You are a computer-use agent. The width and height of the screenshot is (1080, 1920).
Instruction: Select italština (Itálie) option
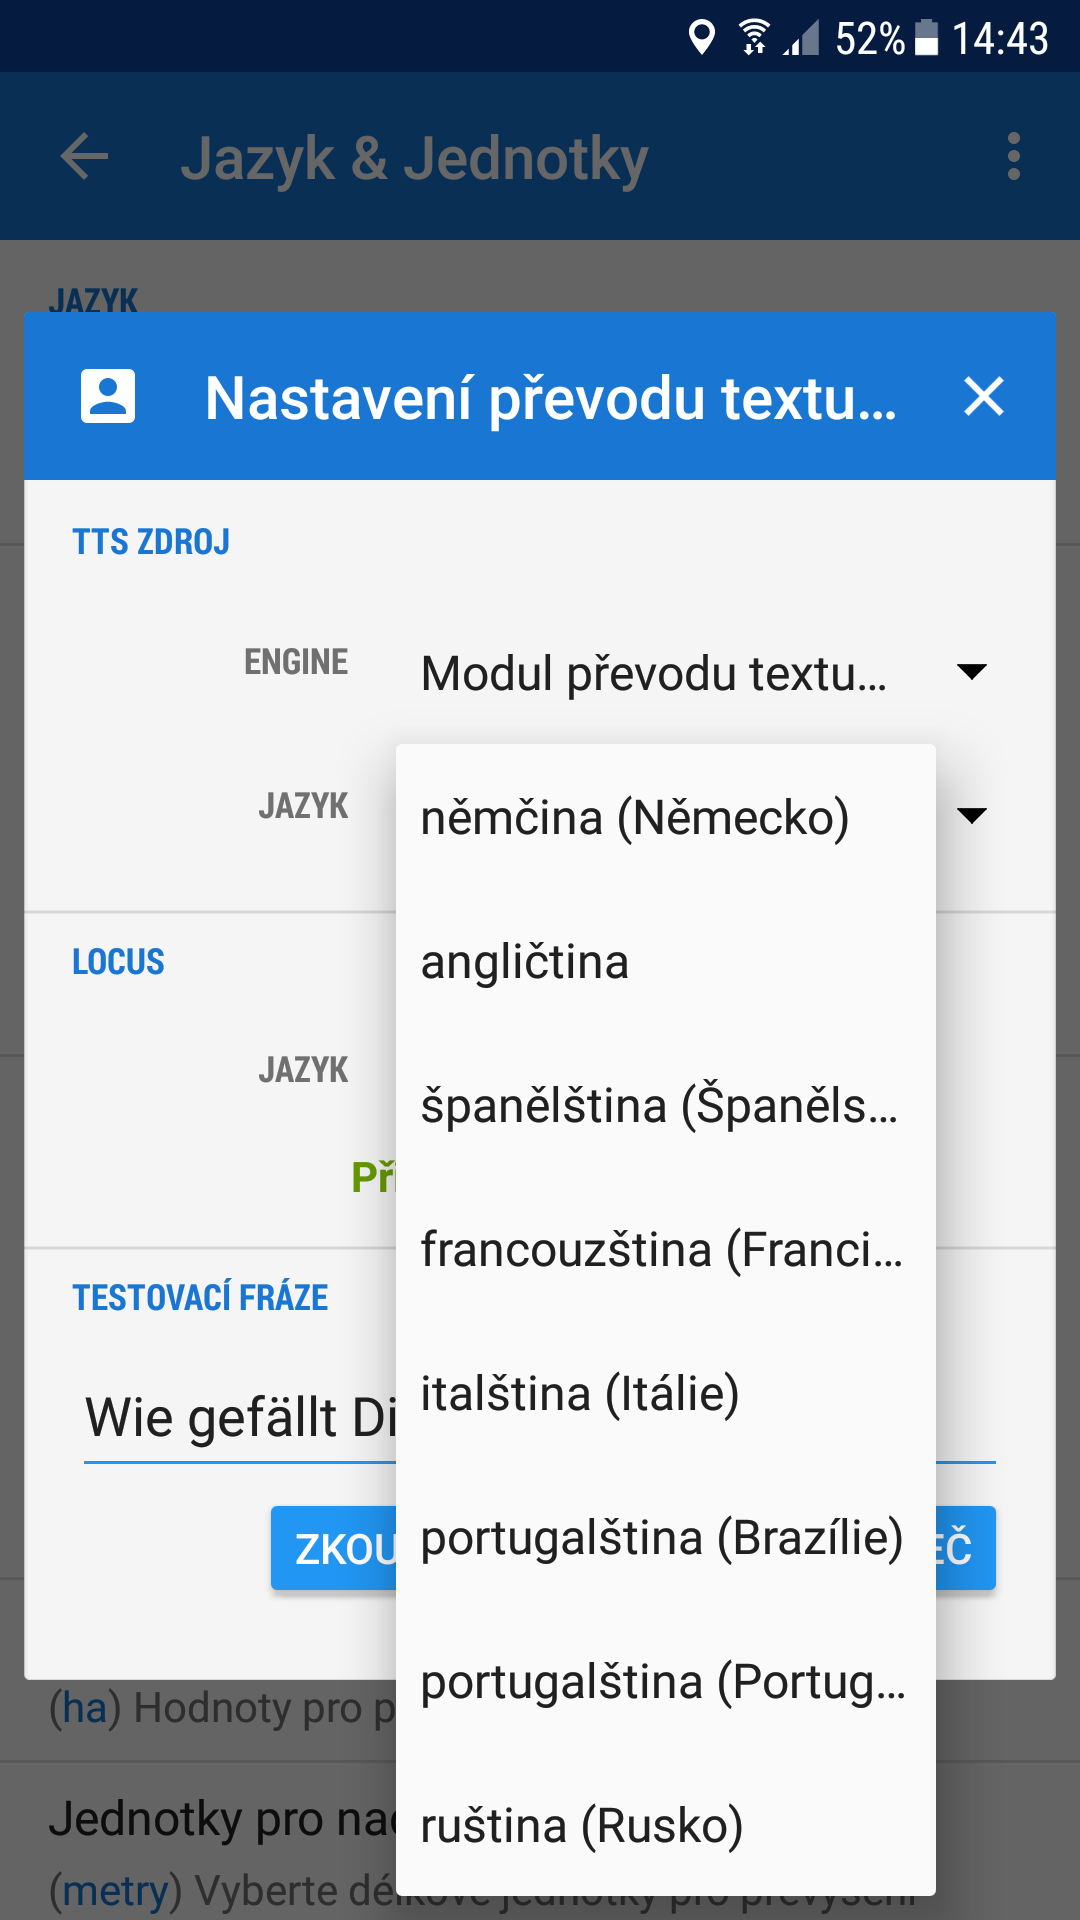coord(580,1394)
